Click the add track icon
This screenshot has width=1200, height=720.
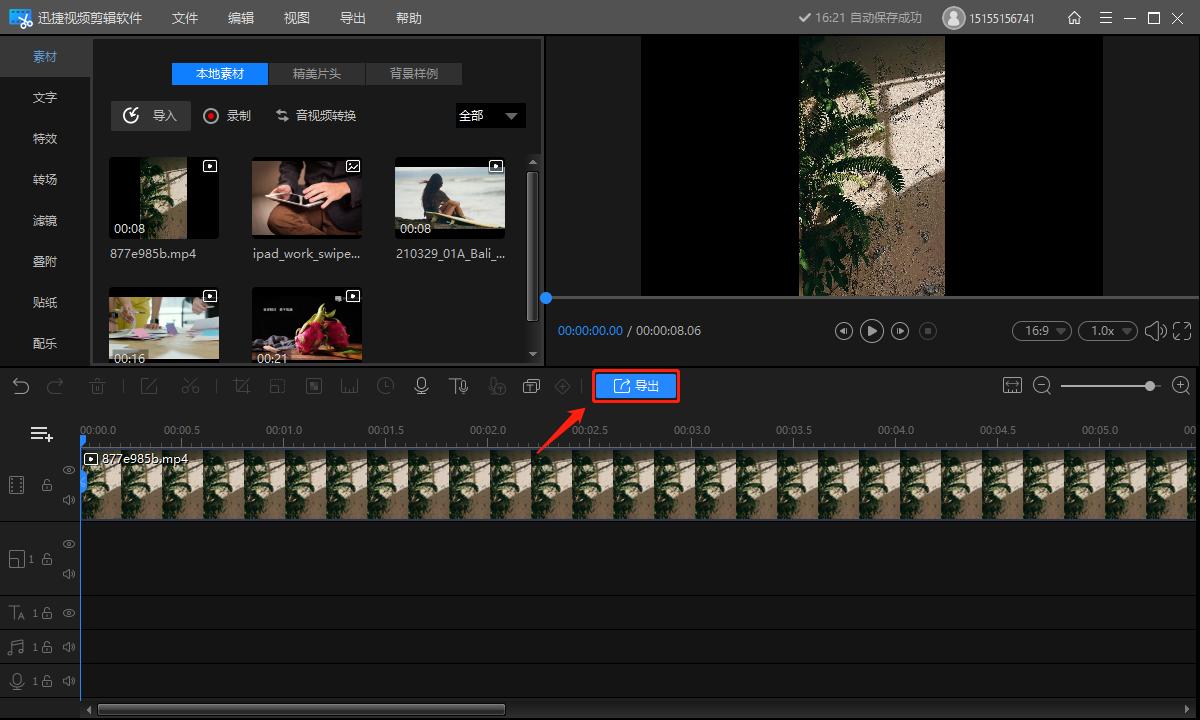pyautogui.click(x=41, y=434)
